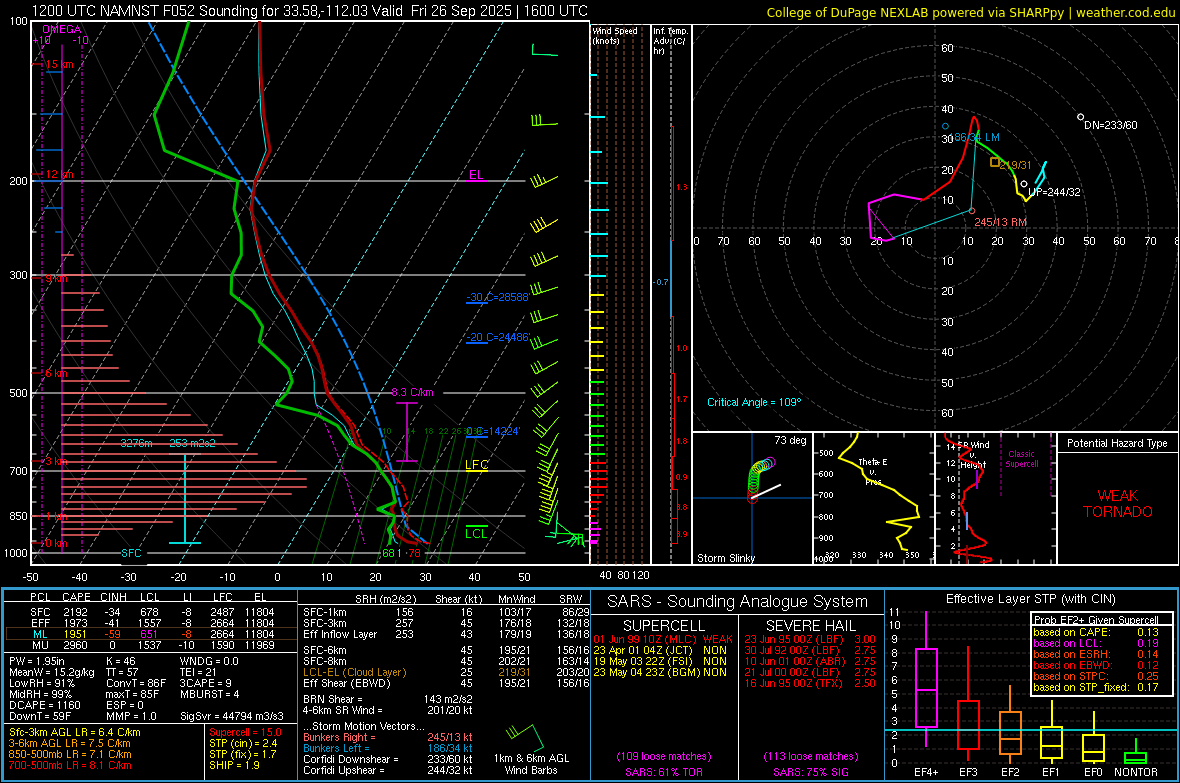Screen dimensions: 1180x783
Task: Click the red WEAK TORNADO hazard text
Action: pyautogui.click(x=1118, y=504)
